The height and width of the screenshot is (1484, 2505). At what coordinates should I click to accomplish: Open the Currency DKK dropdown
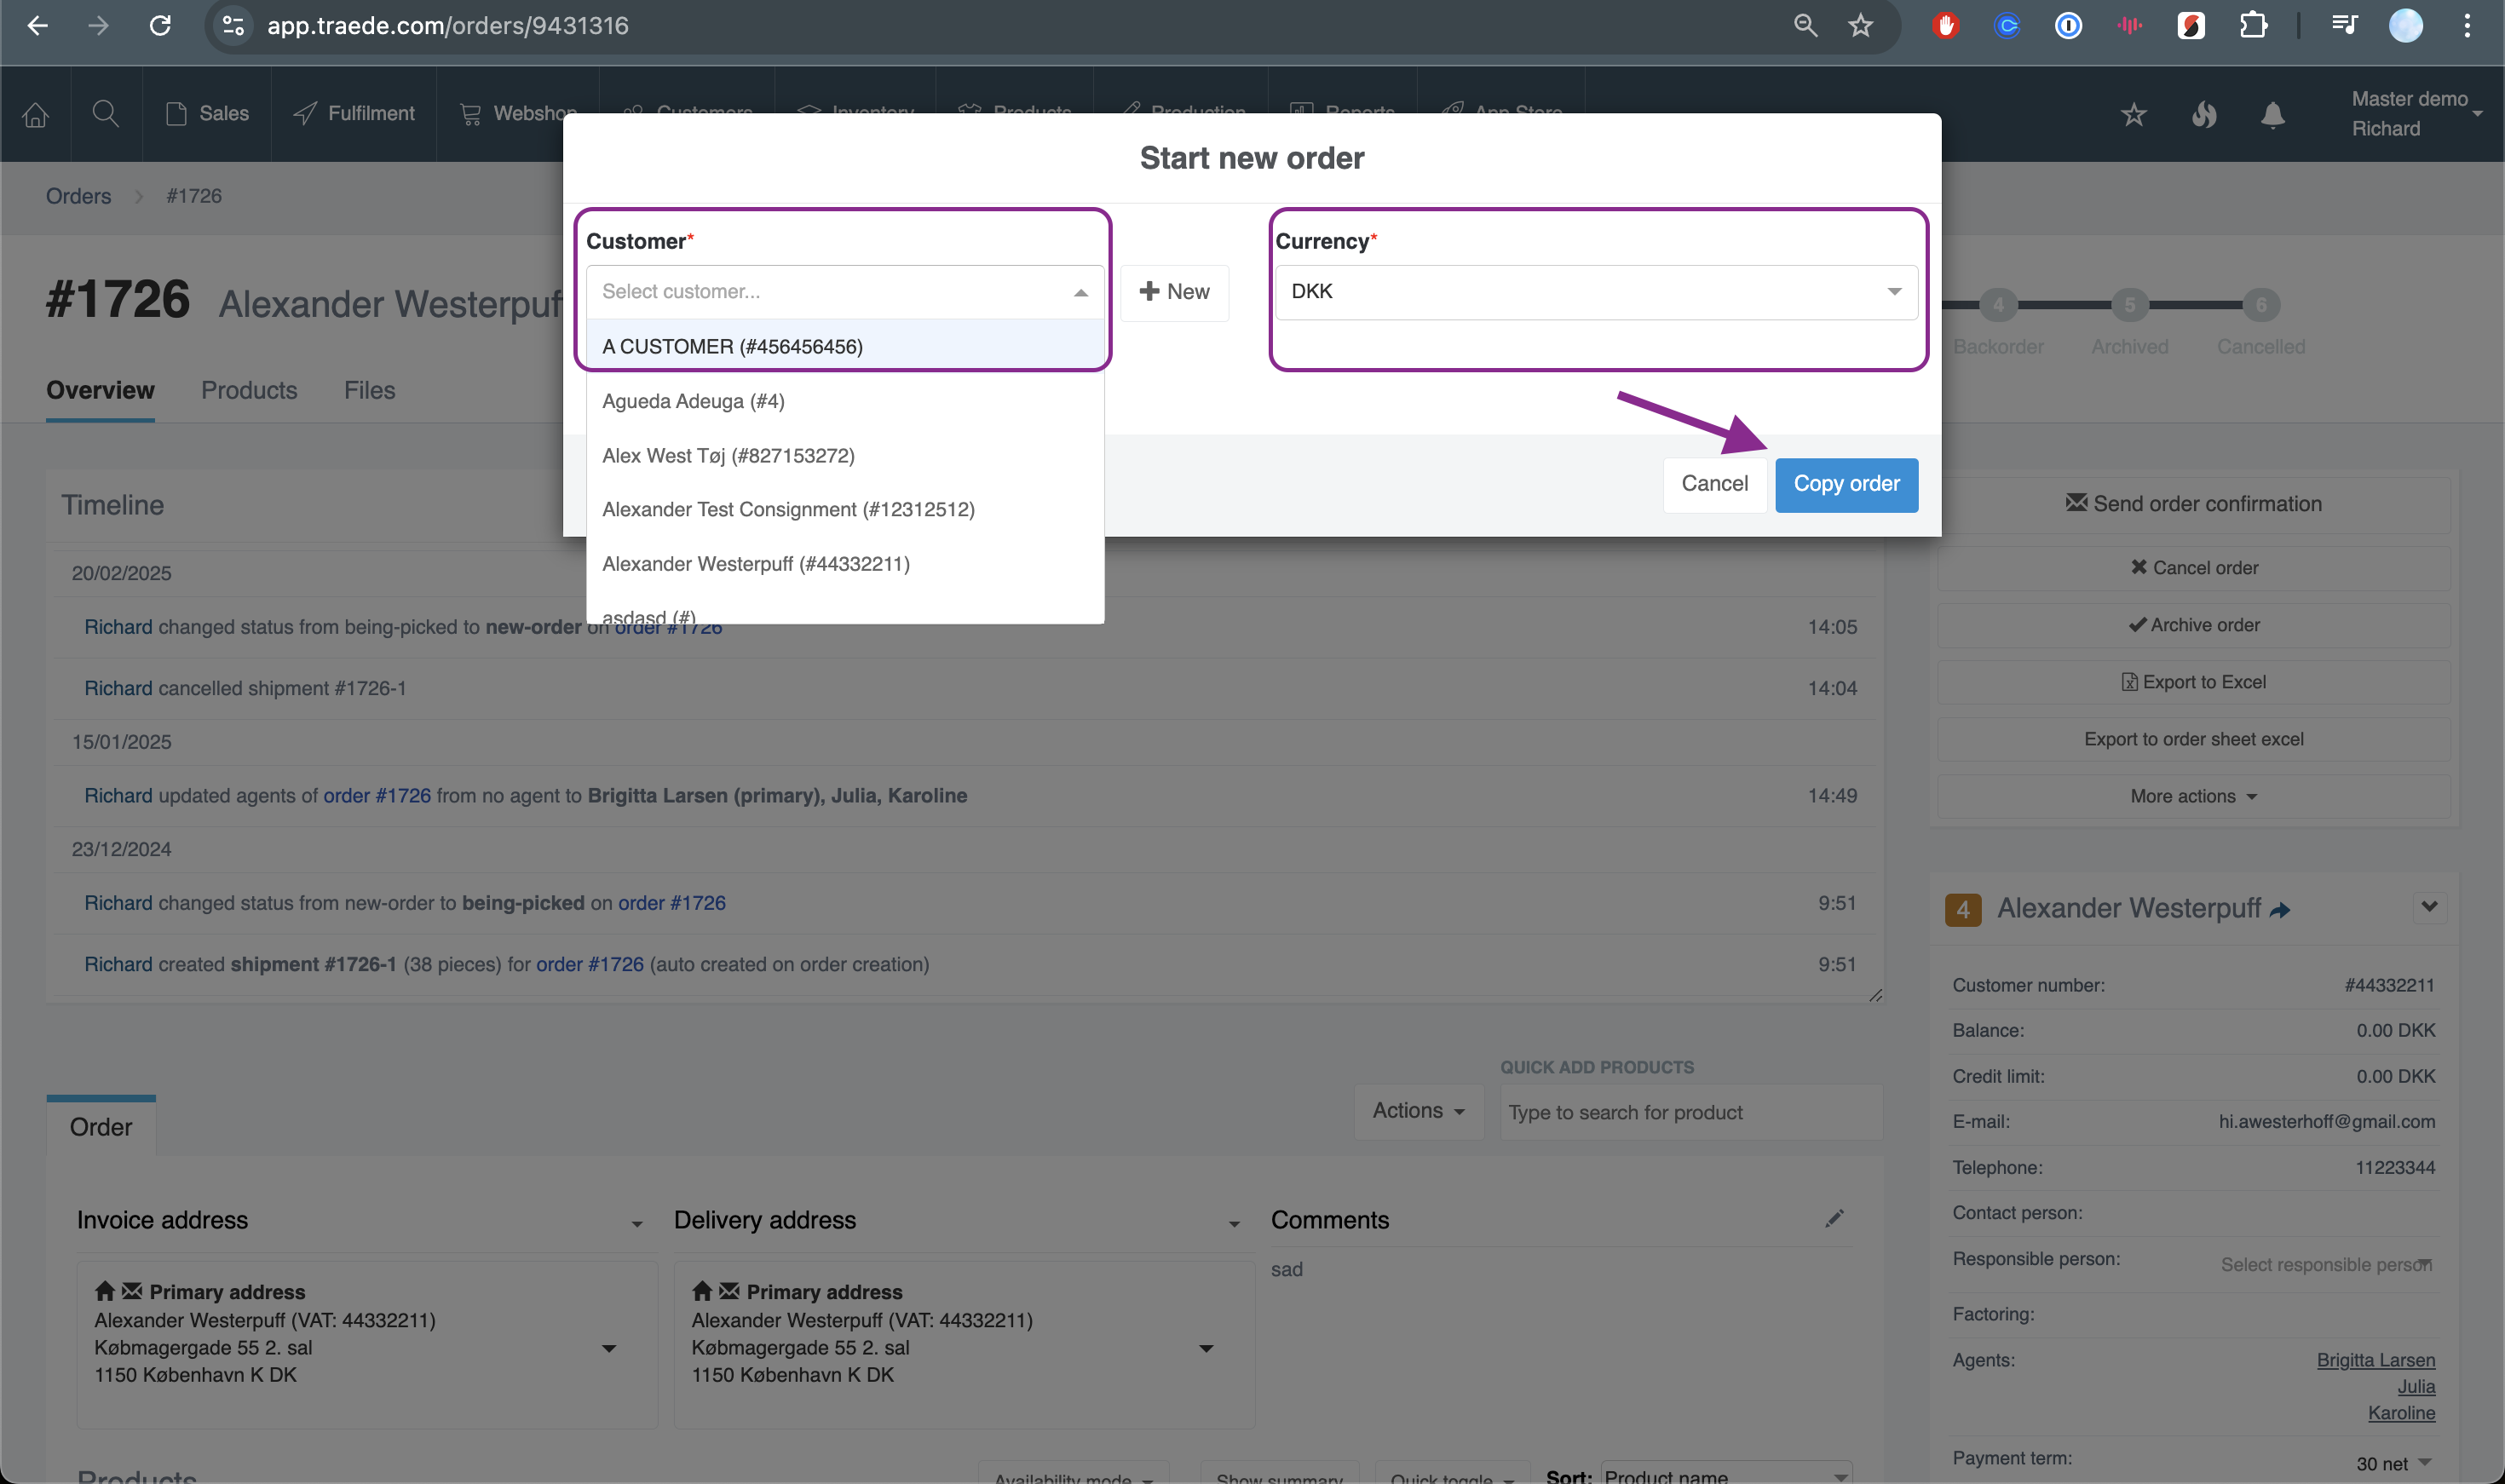coord(1596,292)
